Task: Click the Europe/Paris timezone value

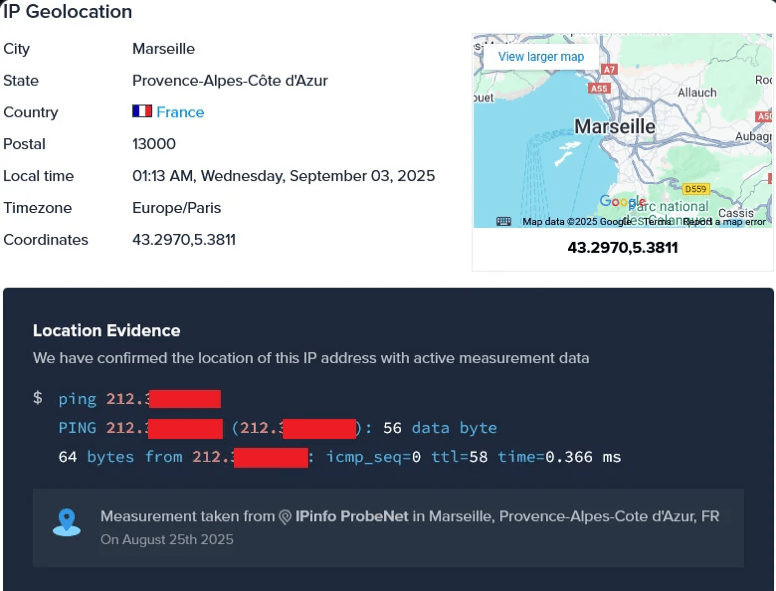Action: tap(177, 208)
